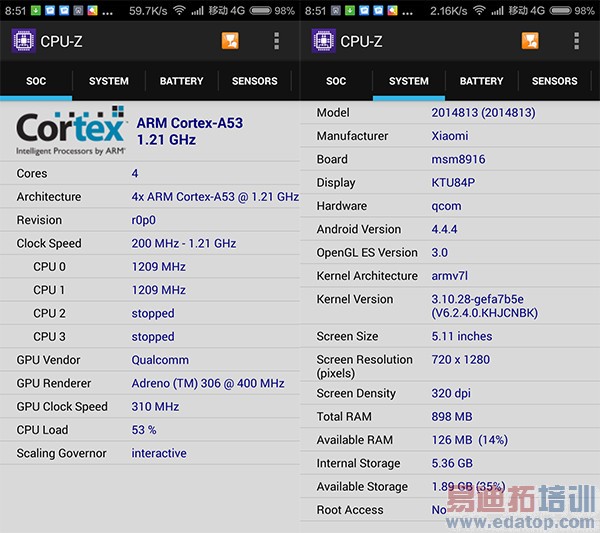Select Architecture value 4x ARM Cortex-A53
The width and height of the screenshot is (600, 533).
pos(215,197)
